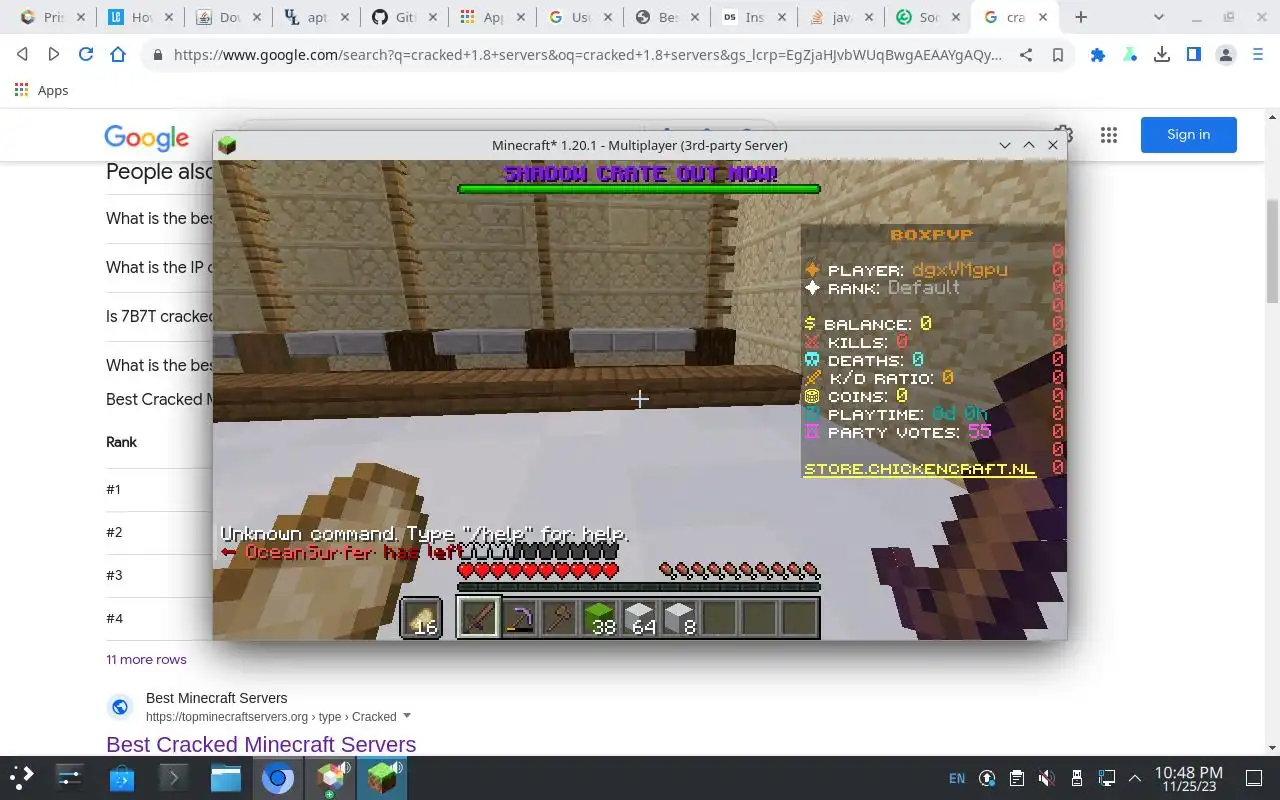Click the Show Desktop button in the taskbar
Screen dimensions: 1280x800
(1254, 778)
